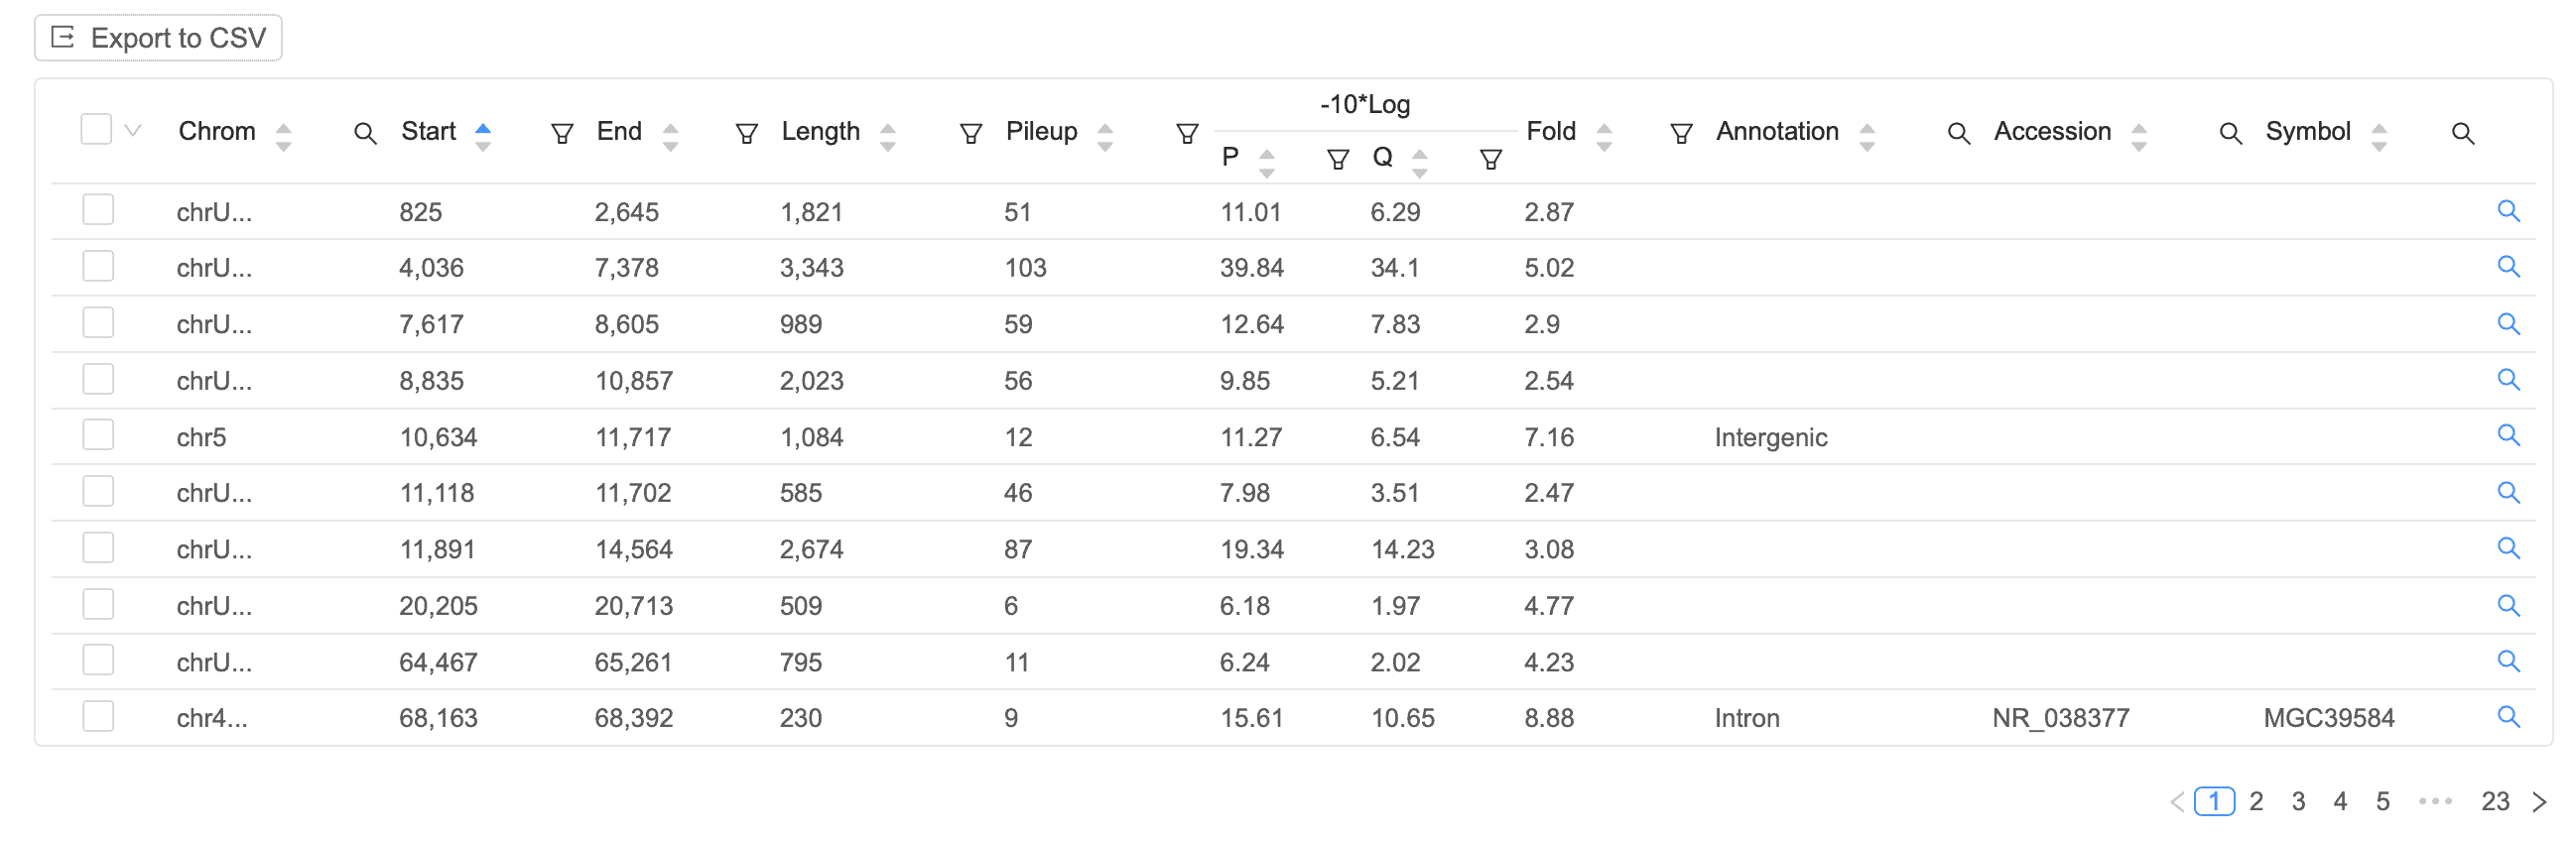Image resolution: width=2576 pixels, height=841 pixels.
Task: Open the Start column filter icon
Action: [562, 133]
